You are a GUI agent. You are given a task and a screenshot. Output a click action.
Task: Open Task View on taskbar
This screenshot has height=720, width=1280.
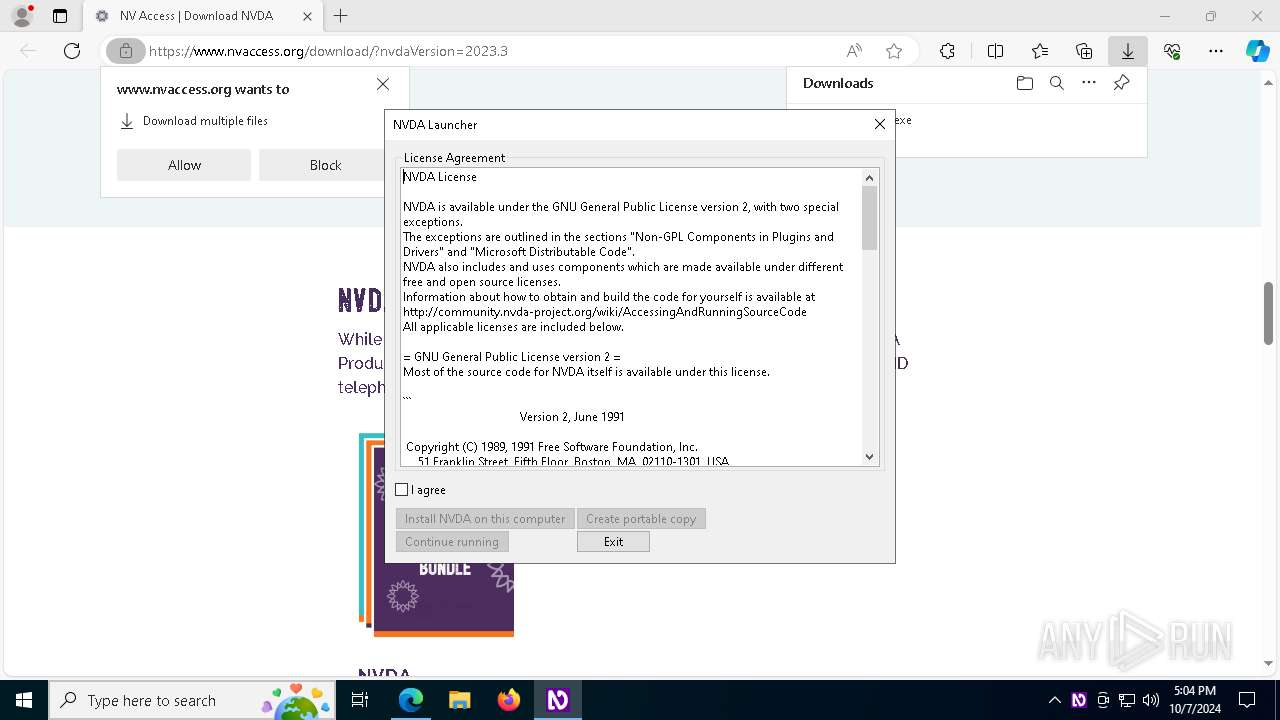361,700
